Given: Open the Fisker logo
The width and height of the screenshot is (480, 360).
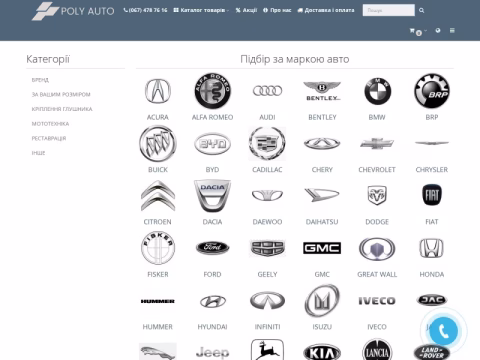Looking at the screenshot, I should coord(158,248).
